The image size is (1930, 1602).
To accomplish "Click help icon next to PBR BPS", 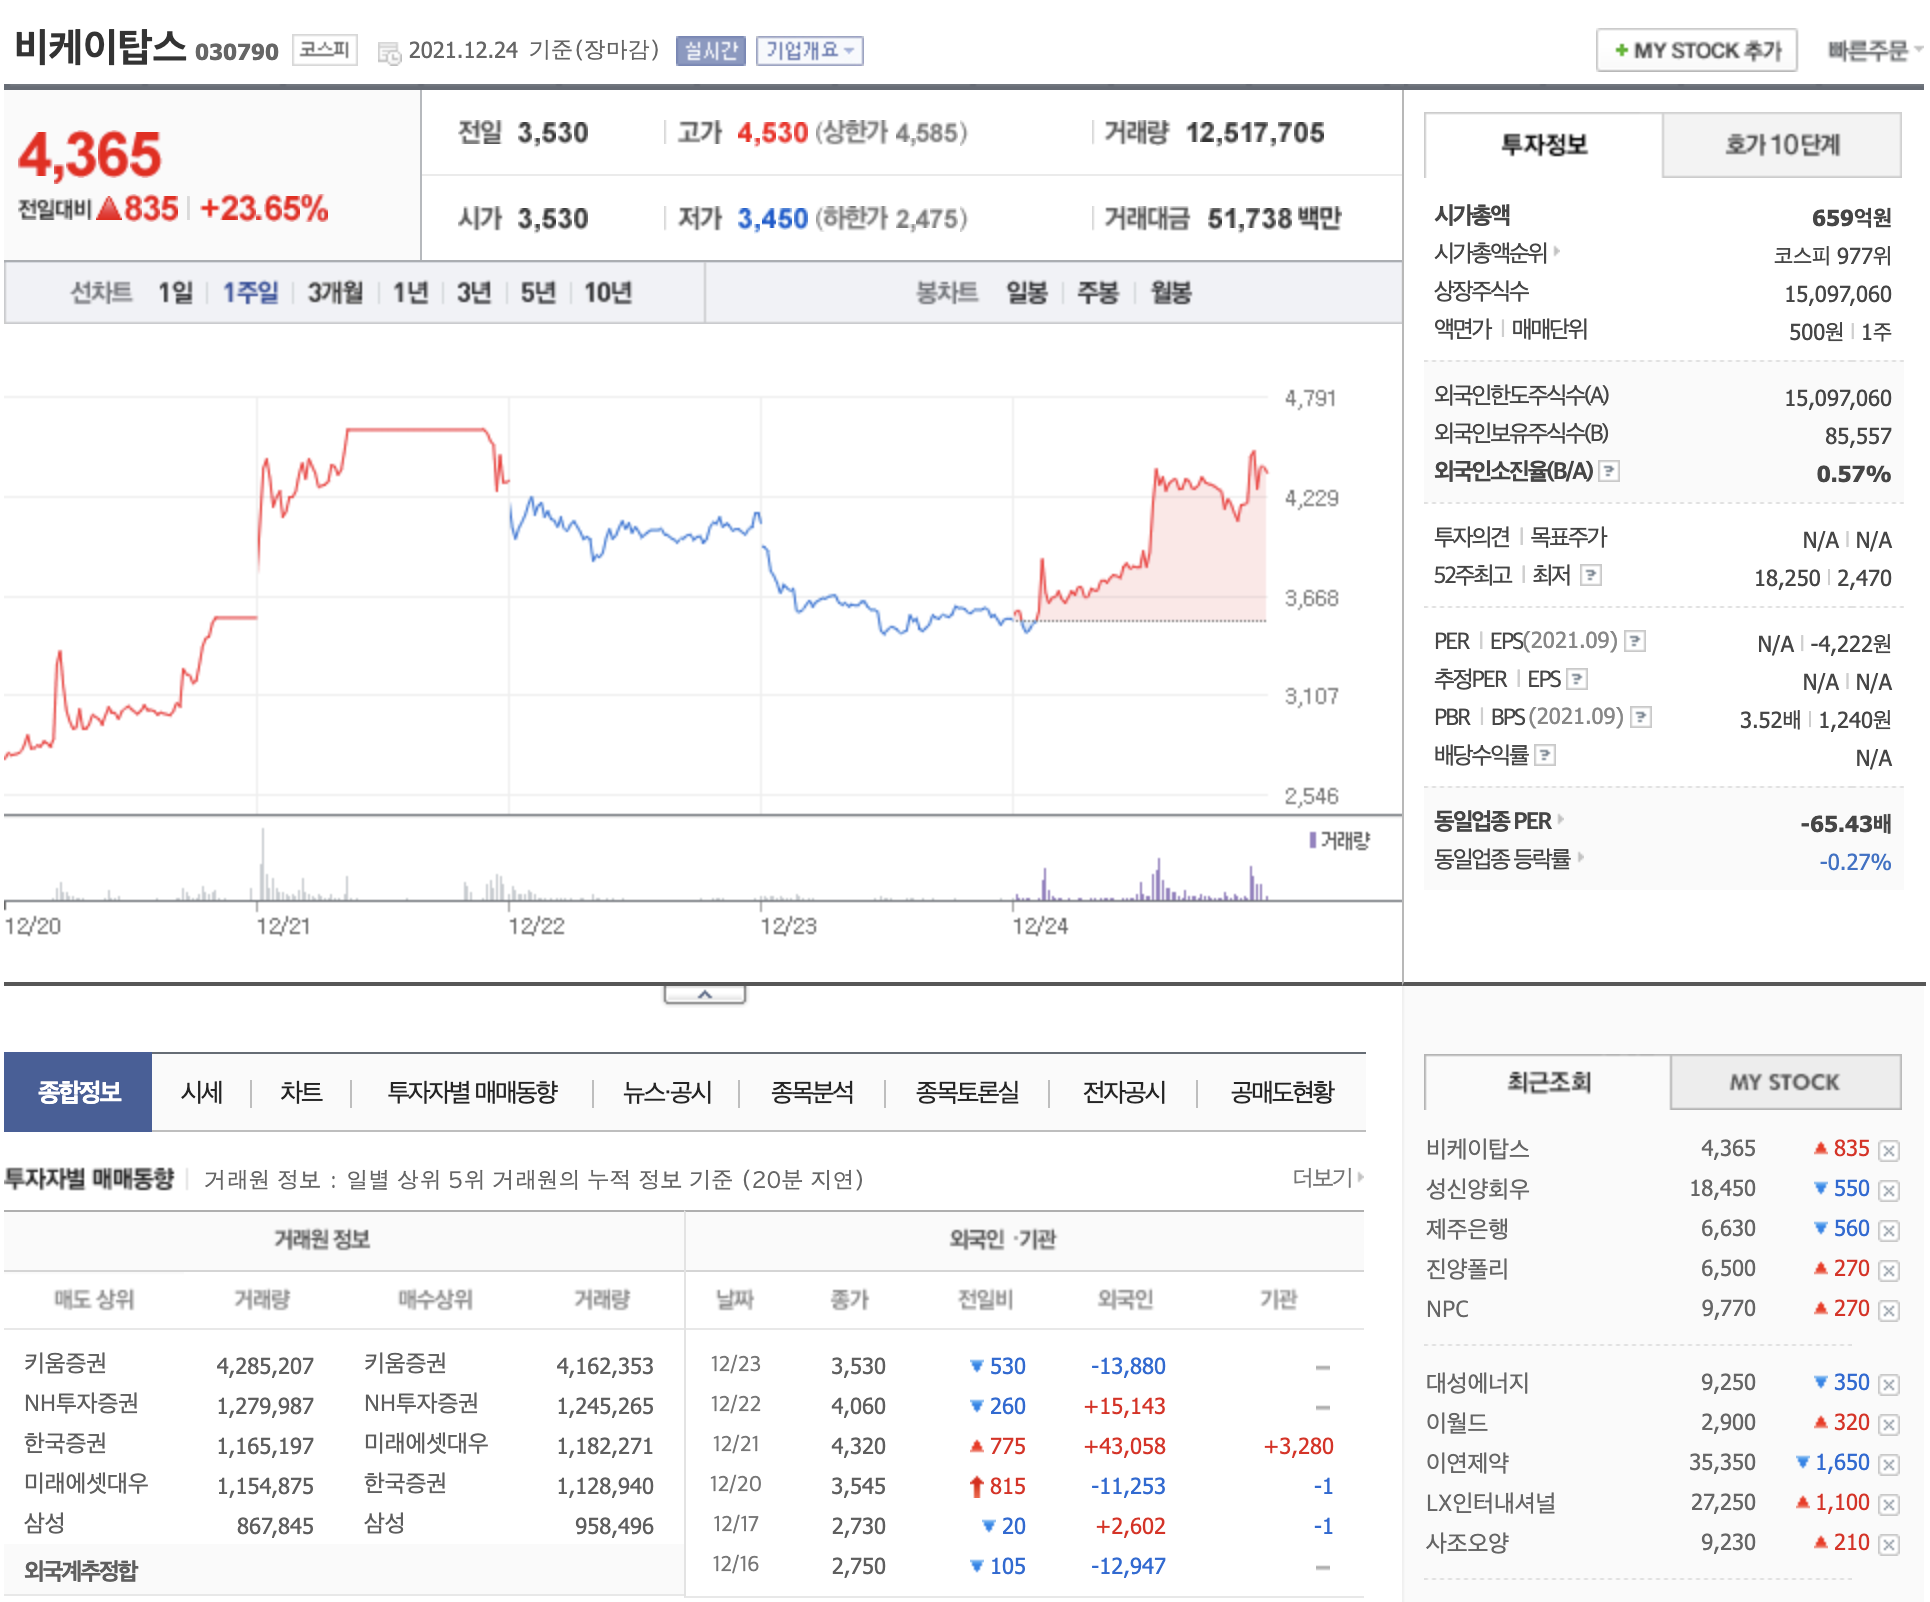I will [1641, 717].
